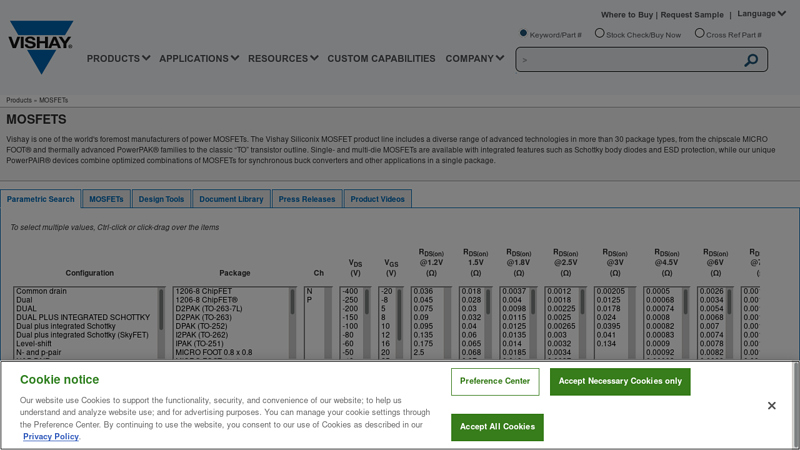800x450 pixels.
Task: Open the Resources dropdown chevron
Action: (314, 58)
